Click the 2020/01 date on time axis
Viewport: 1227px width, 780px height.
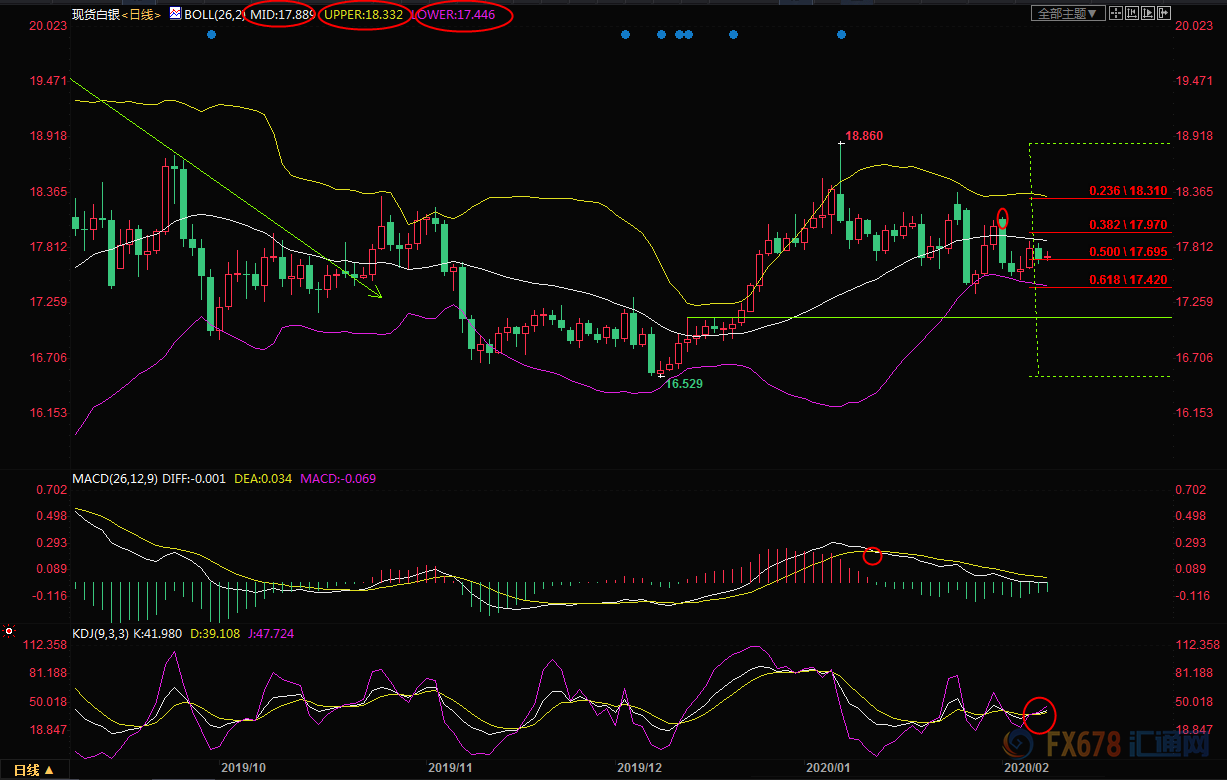click(827, 767)
